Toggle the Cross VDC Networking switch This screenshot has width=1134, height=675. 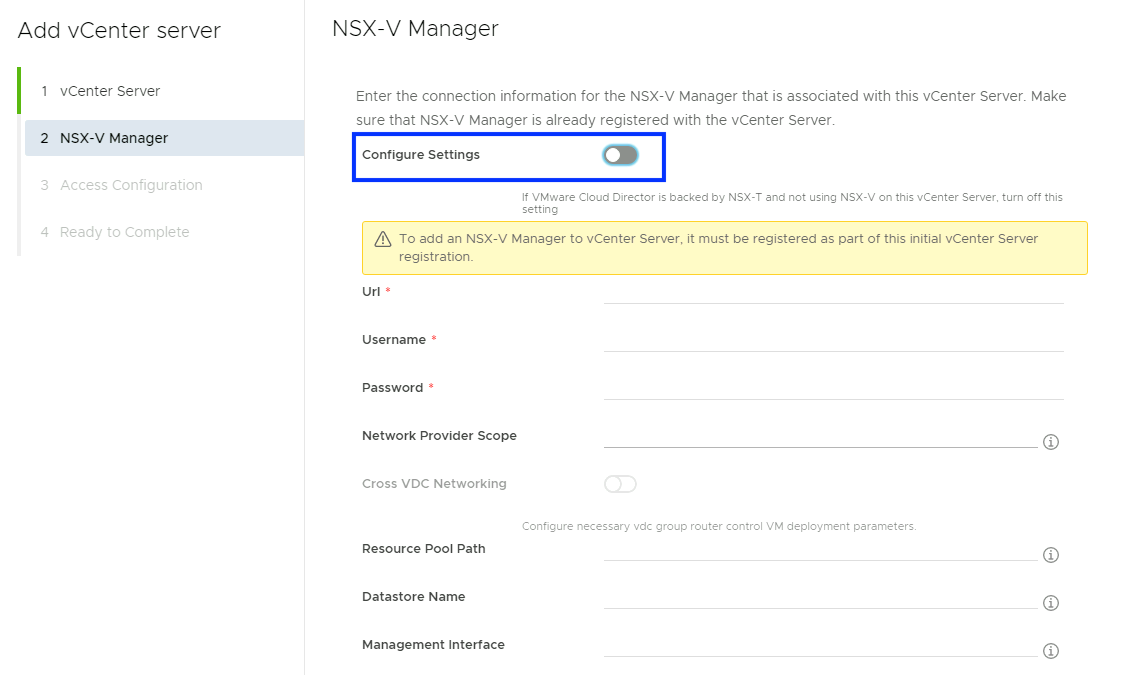[620, 484]
